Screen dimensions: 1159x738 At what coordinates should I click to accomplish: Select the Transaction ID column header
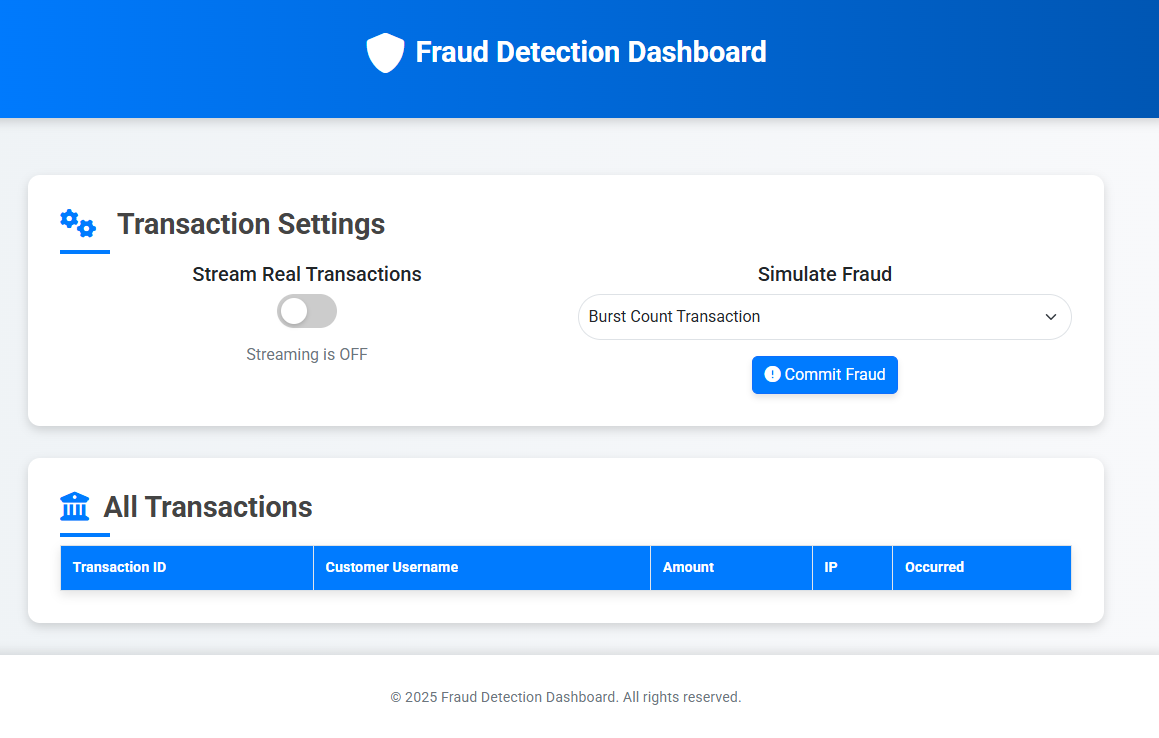pyautogui.click(x=119, y=567)
